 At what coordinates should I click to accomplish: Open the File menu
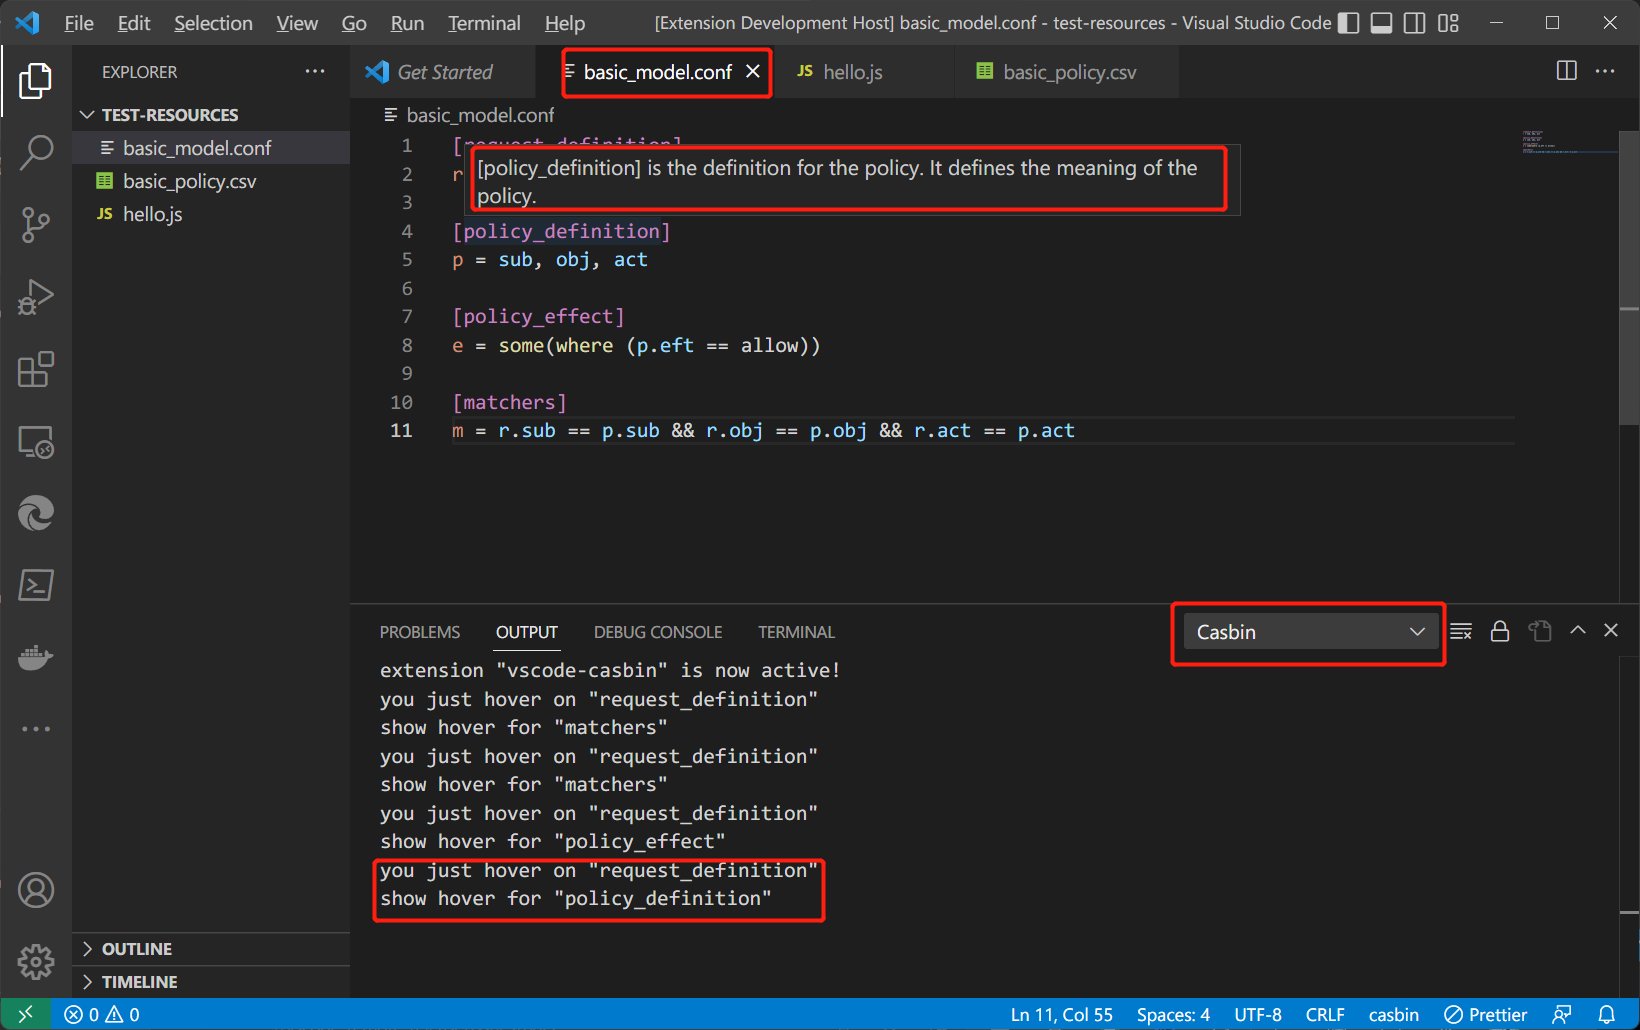click(79, 23)
